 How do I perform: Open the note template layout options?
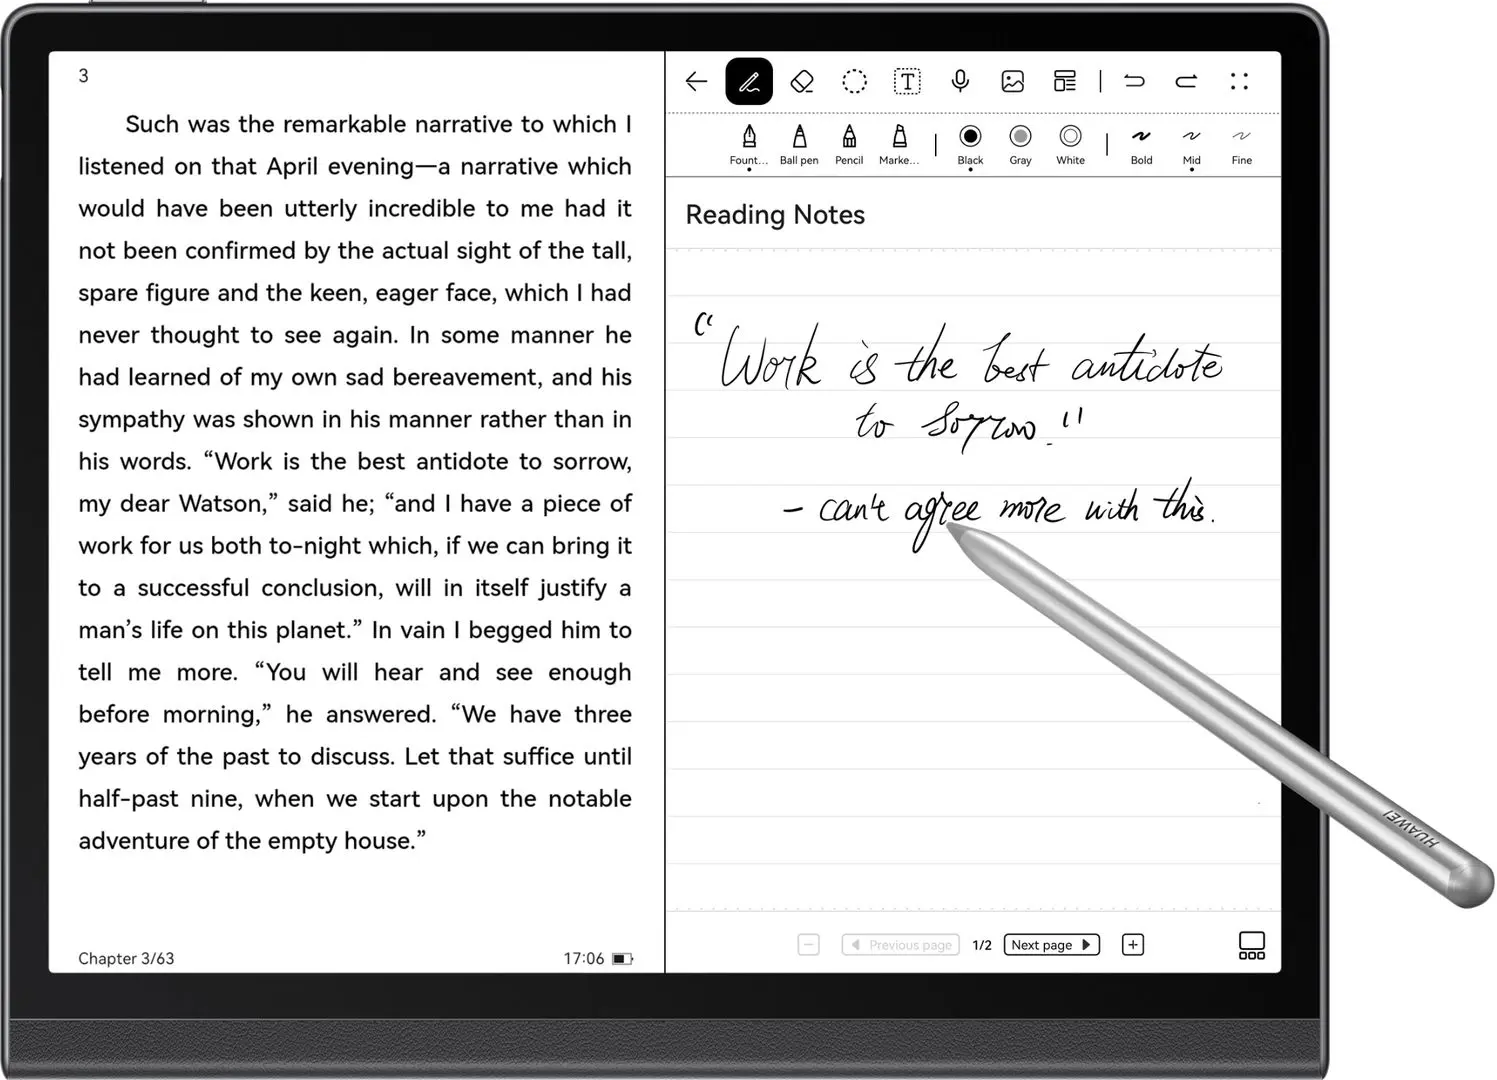[x=1064, y=81]
